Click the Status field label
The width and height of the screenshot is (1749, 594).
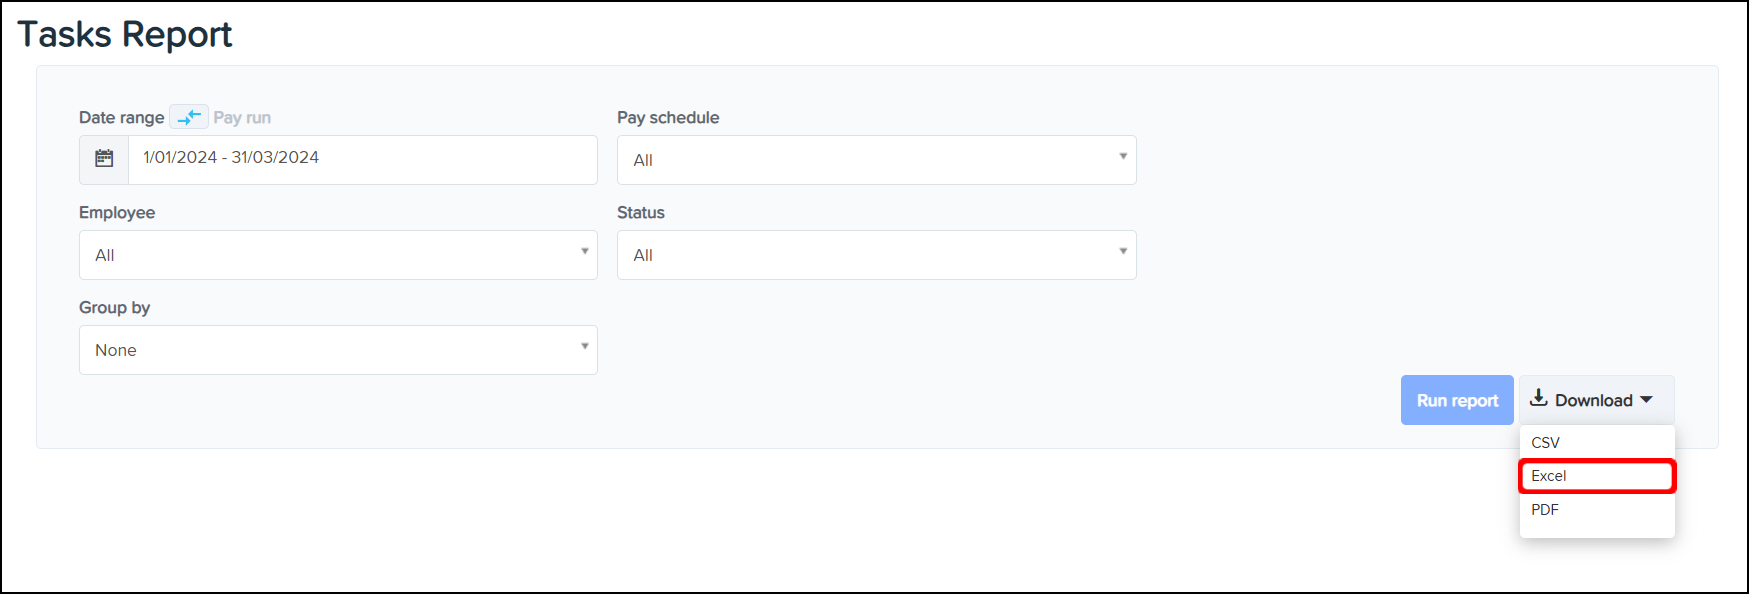click(641, 213)
